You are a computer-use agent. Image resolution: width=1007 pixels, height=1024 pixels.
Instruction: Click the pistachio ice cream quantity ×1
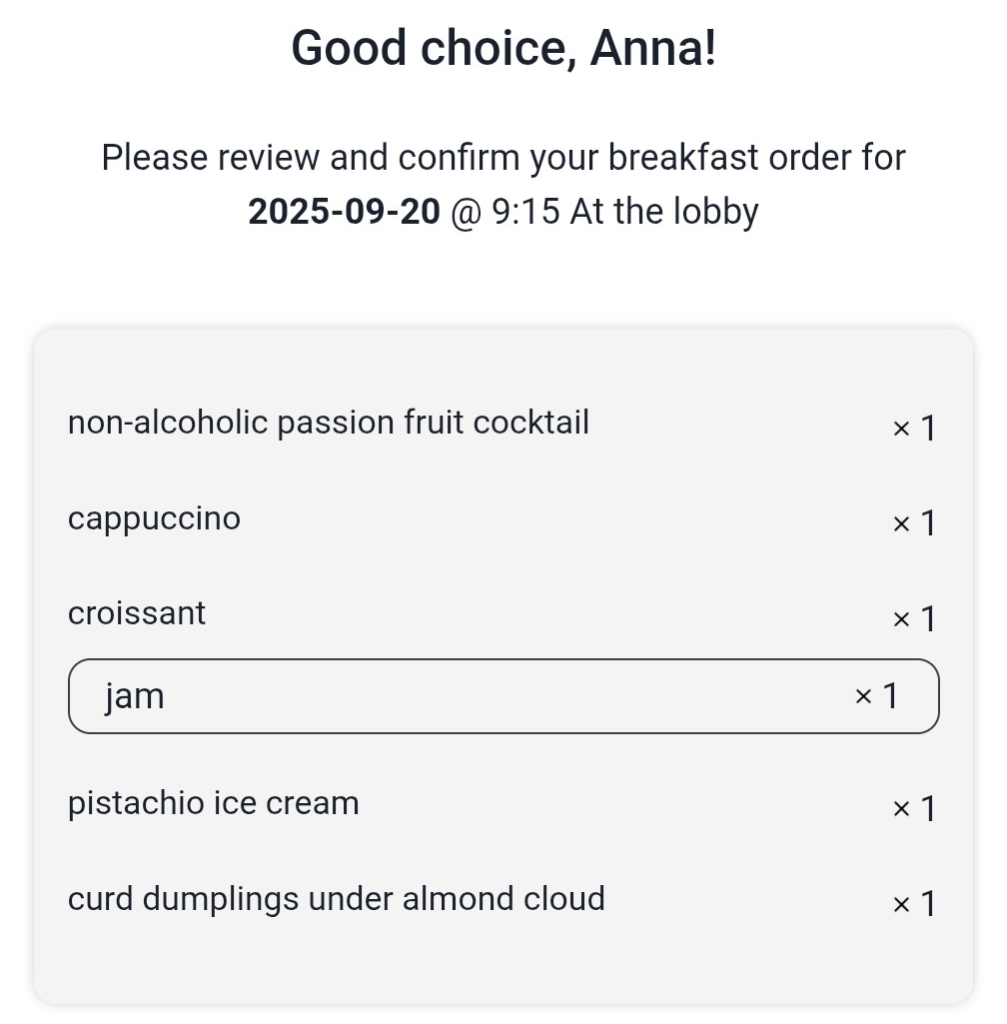coord(914,808)
